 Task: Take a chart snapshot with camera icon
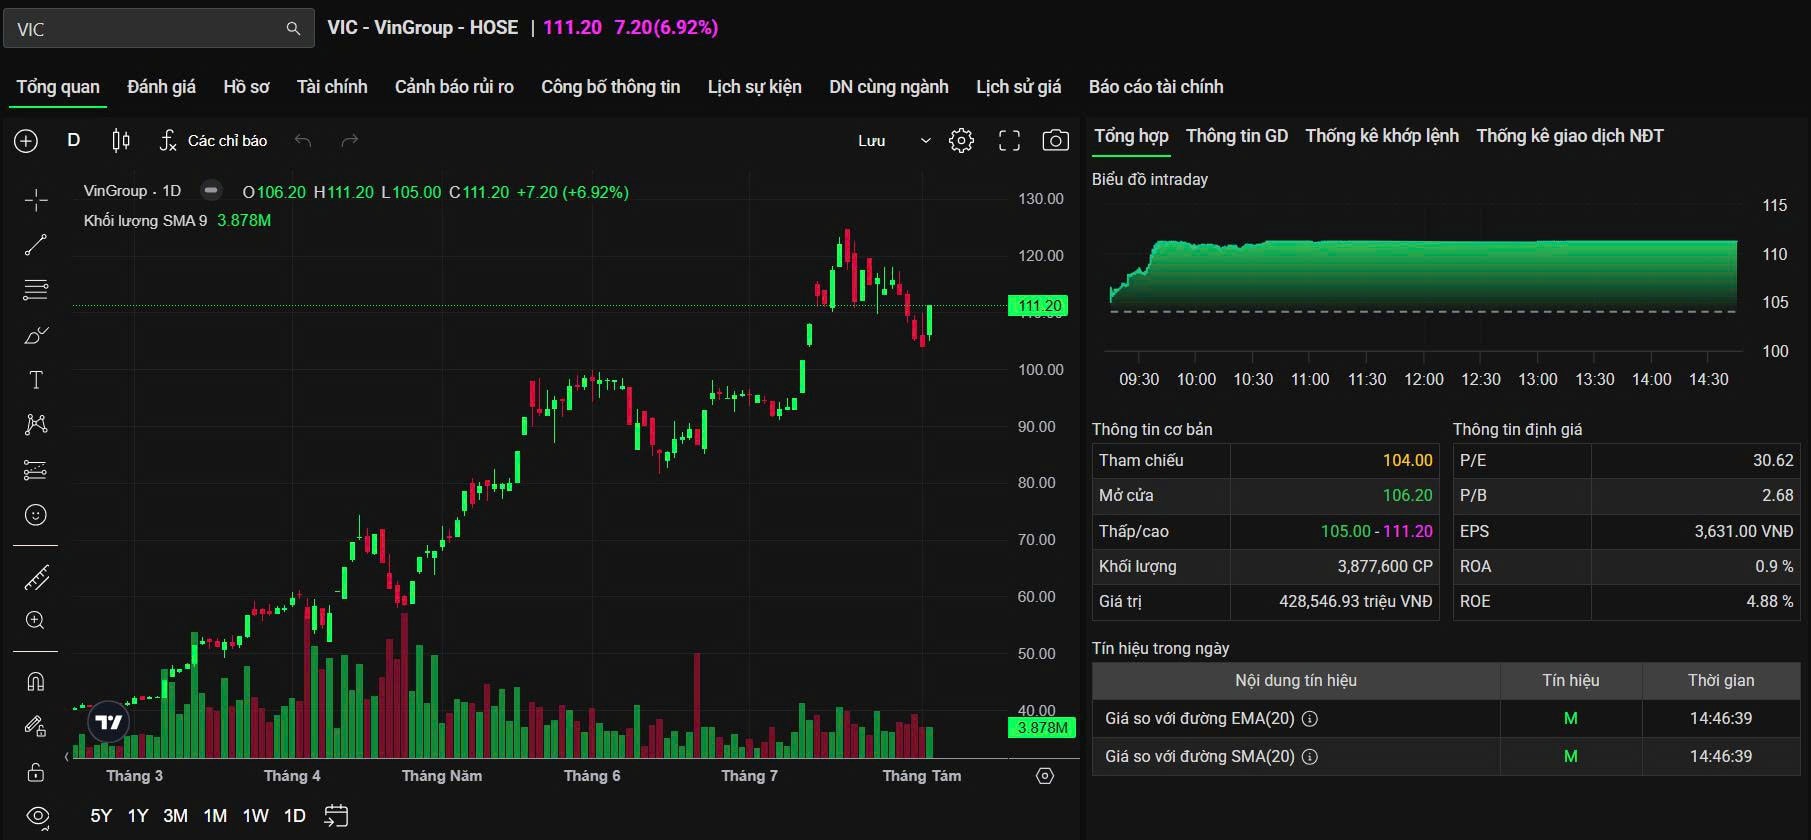coord(1055,141)
